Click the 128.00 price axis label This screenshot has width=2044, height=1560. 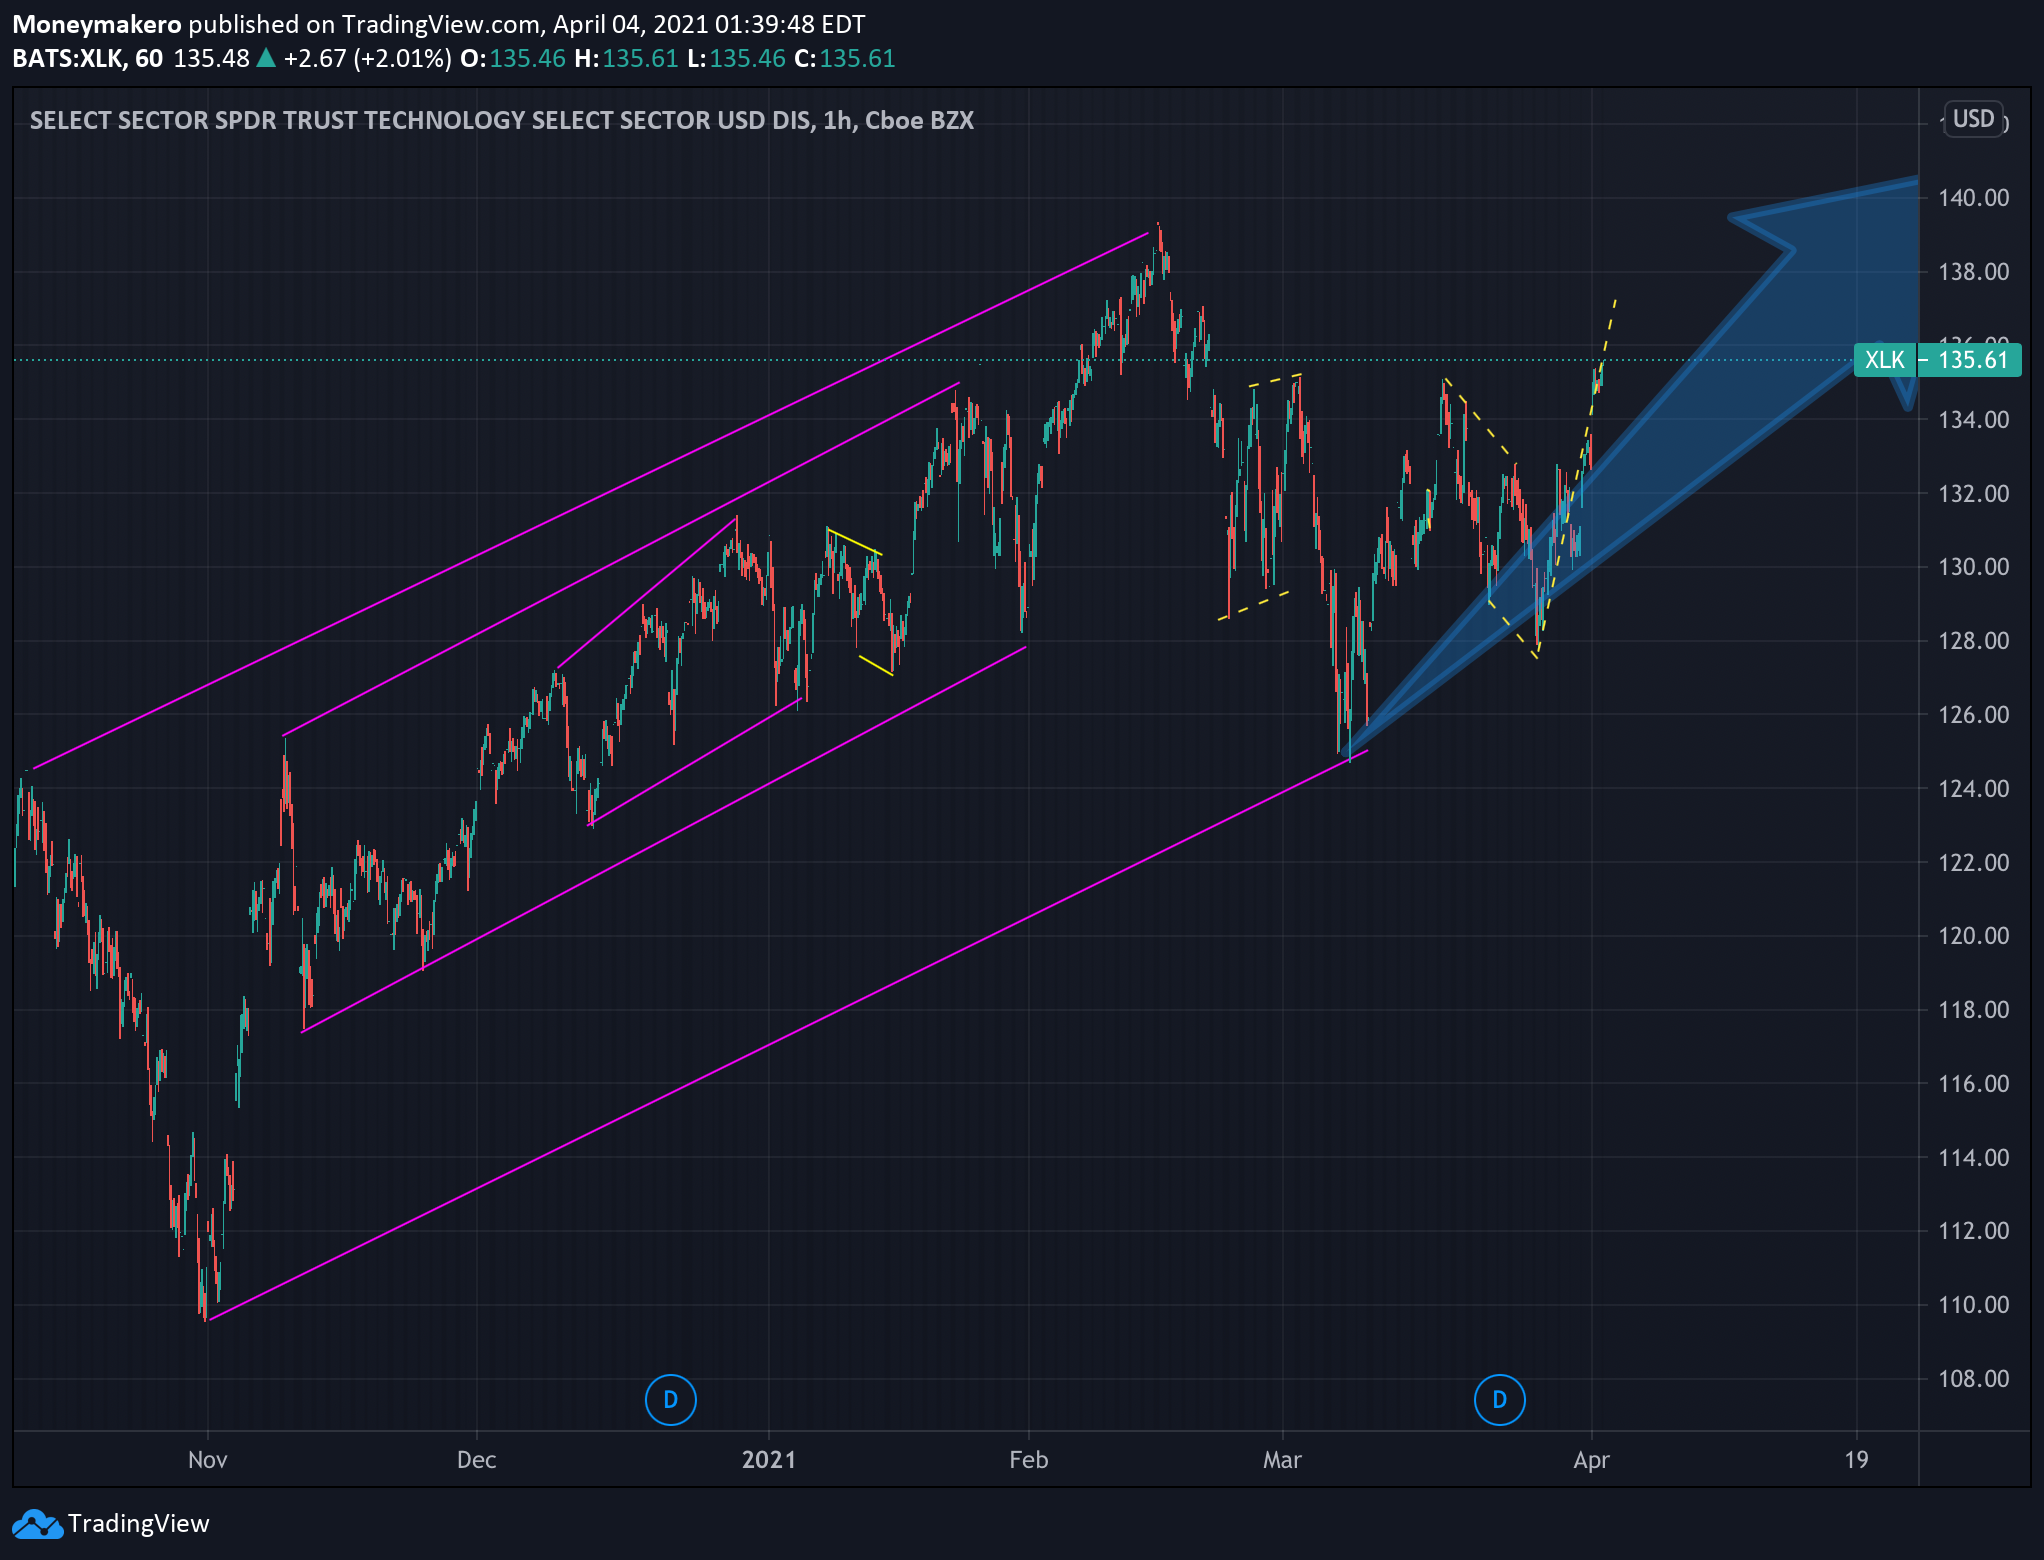coord(1973,641)
